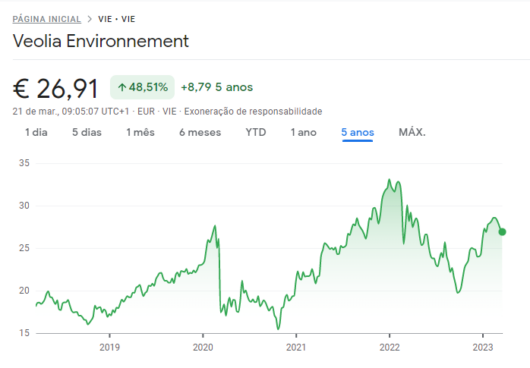Switch chart range to 6 meses
Viewport: 530px width, 368px height.
(x=200, y=132)
